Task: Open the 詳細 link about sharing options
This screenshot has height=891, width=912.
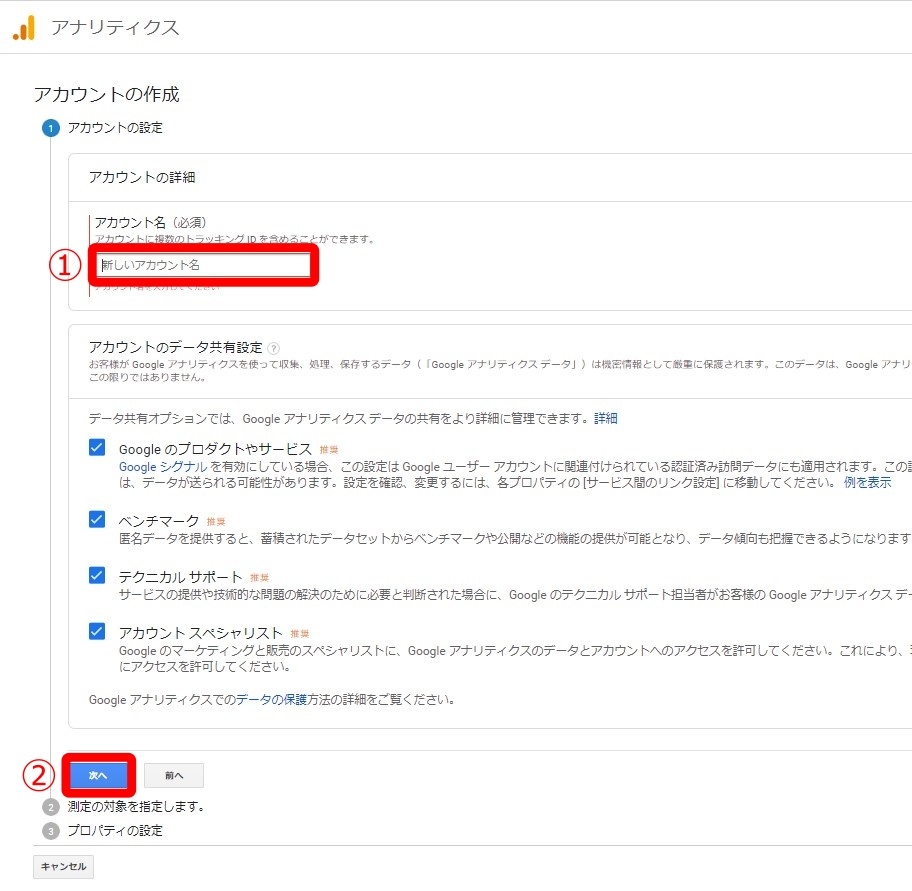Action: coord(604,418)
